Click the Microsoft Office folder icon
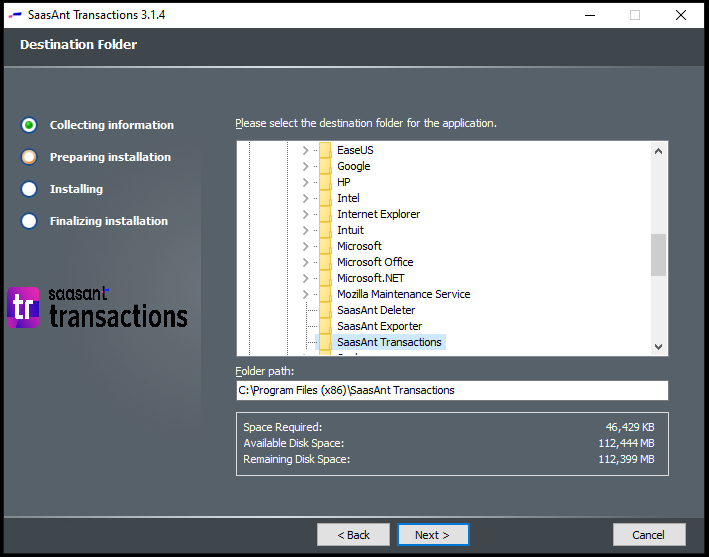 click(325, 262)
